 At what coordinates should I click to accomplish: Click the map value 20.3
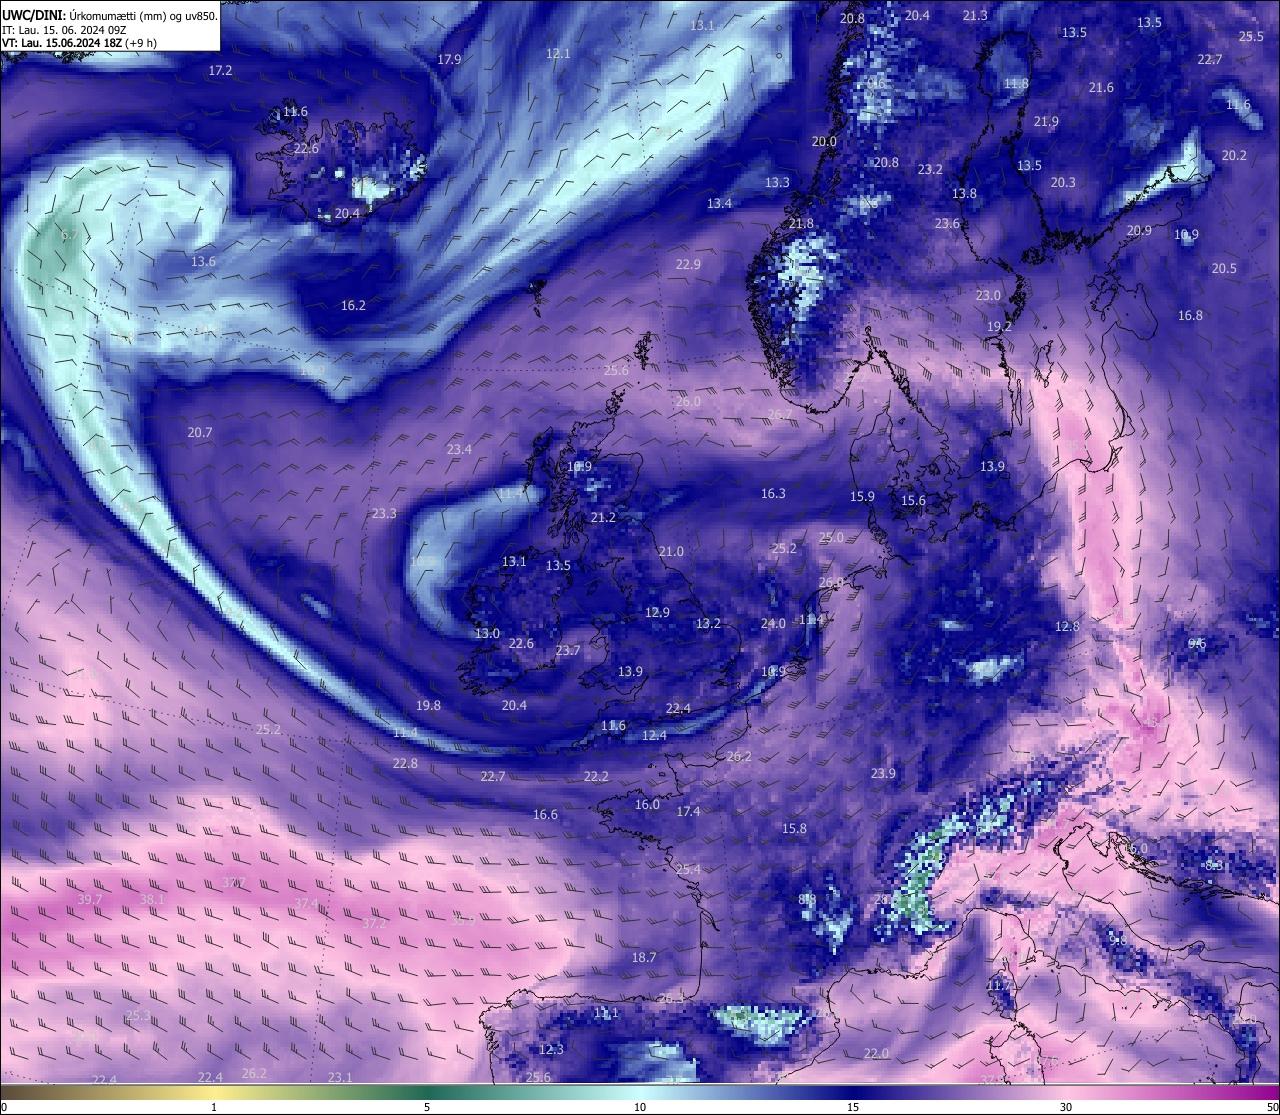(x=1063, y=183)
